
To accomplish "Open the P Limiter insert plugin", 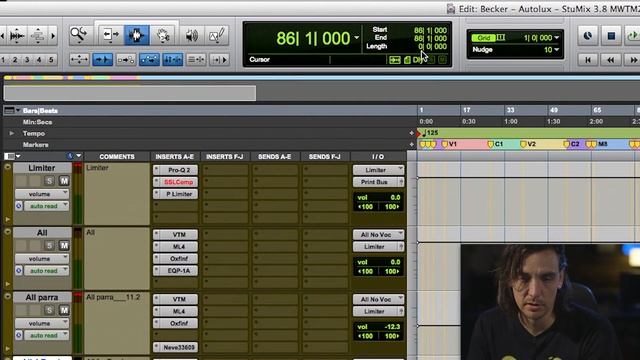I will coord(179,194).
